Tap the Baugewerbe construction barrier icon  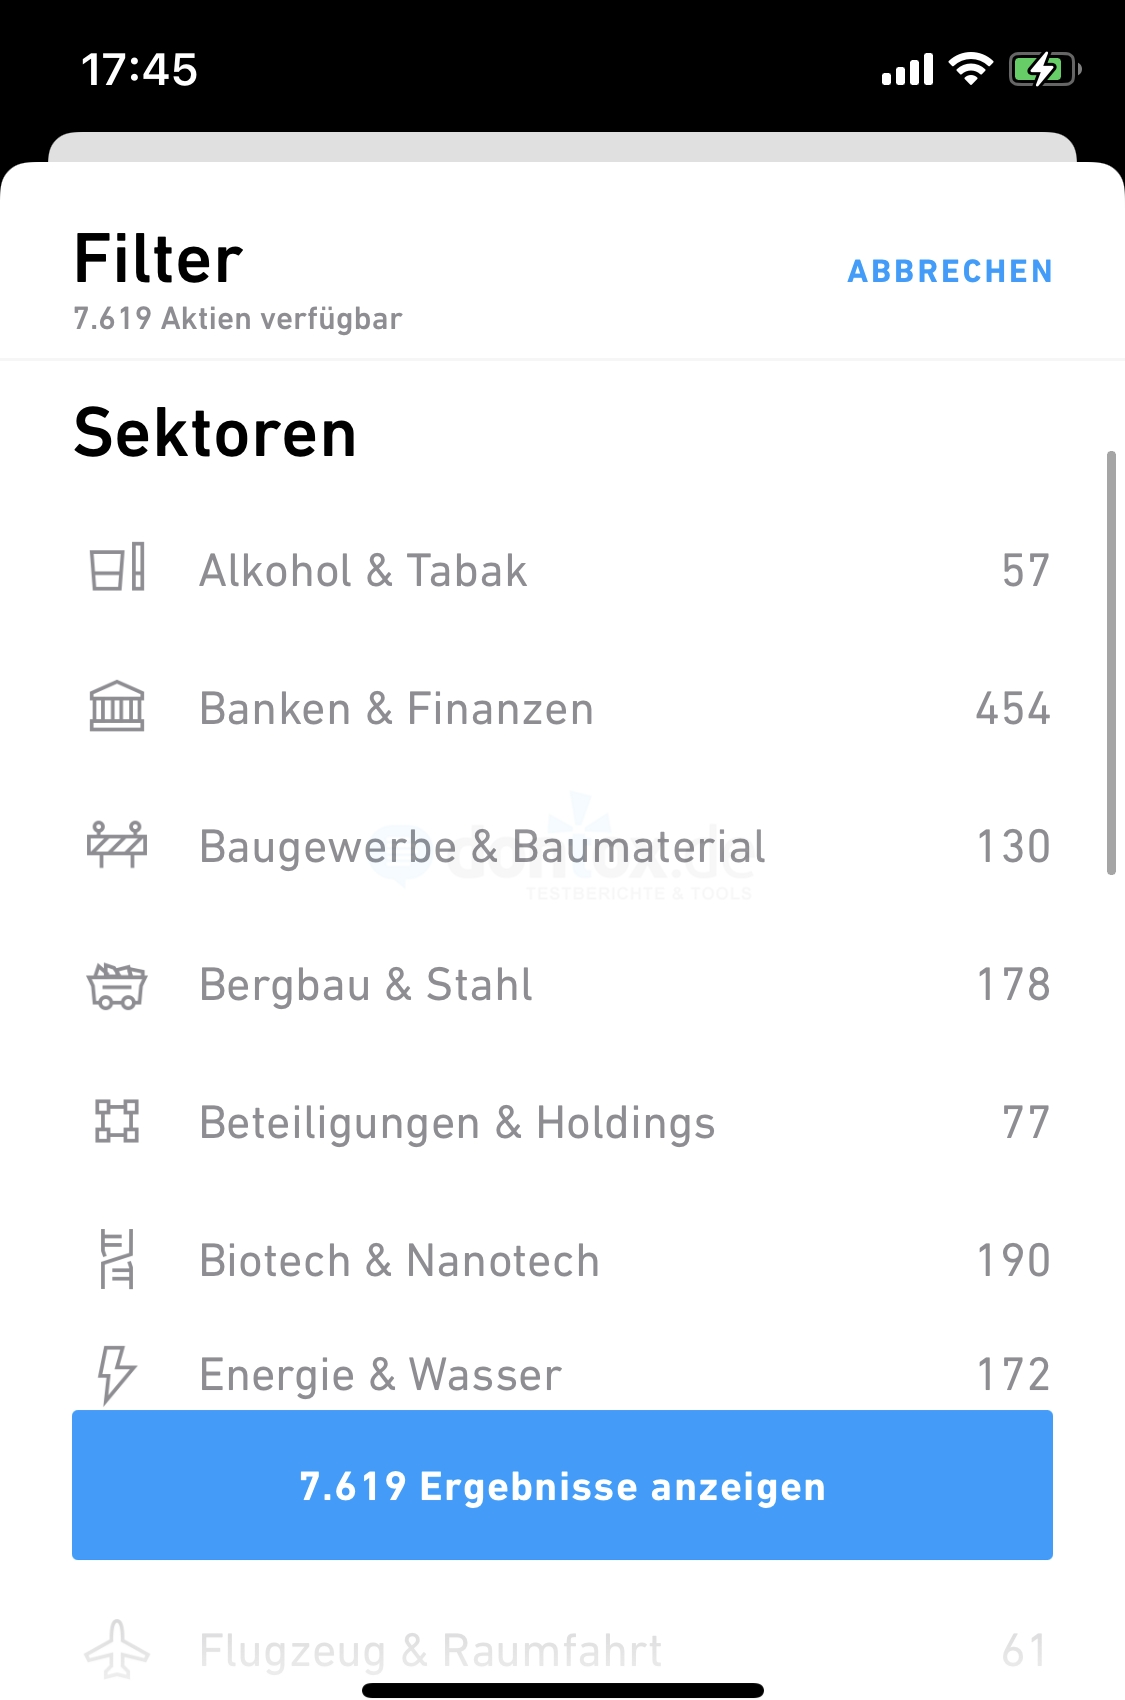tap(117, 844)
